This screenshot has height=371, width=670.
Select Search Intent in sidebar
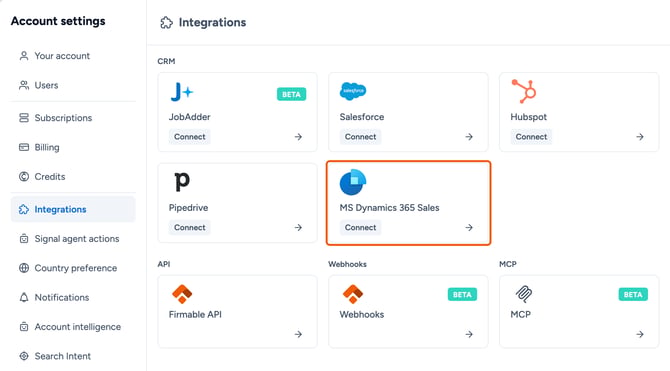click(73, 356)
